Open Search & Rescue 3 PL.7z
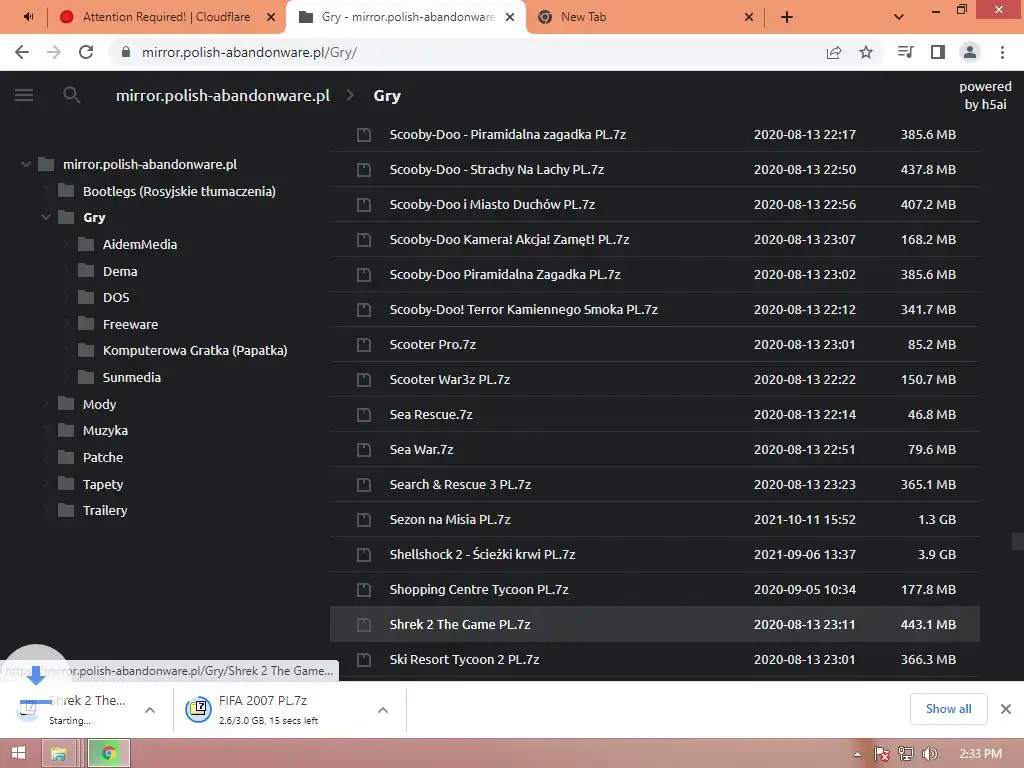Viewport: 1024px width, 768px height. pos(654,485)
